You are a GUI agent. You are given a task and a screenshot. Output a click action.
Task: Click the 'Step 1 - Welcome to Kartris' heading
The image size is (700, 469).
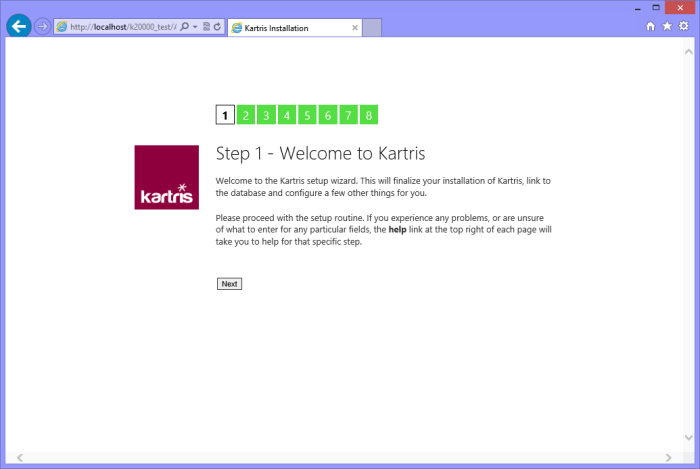click(321, 153)
